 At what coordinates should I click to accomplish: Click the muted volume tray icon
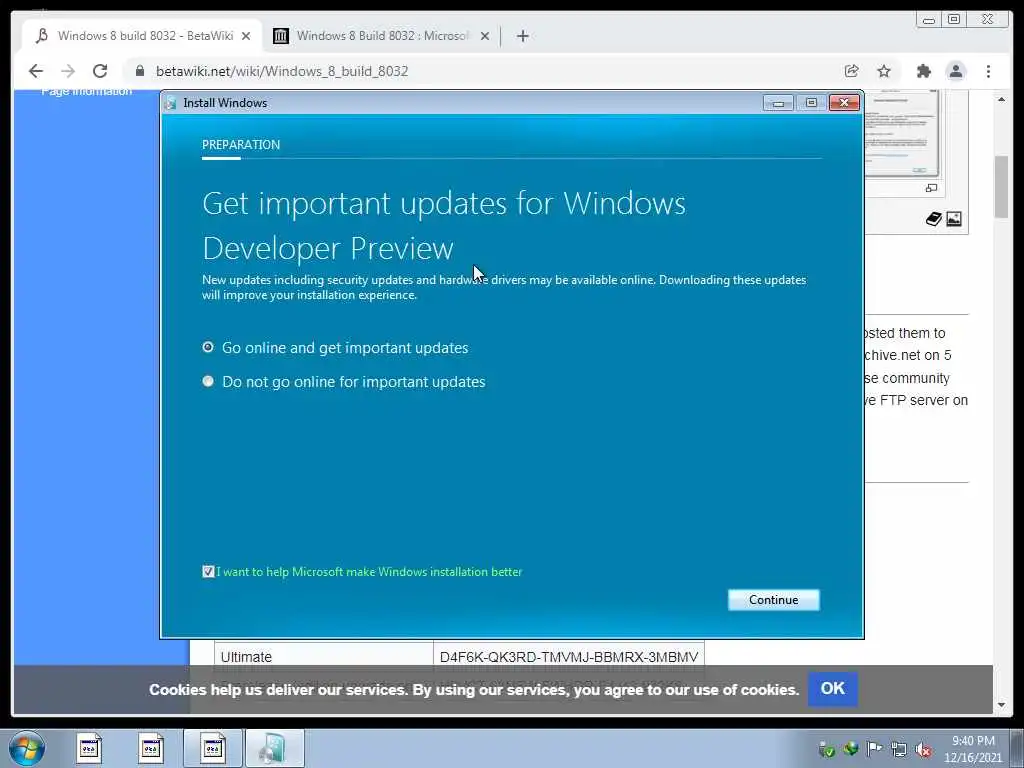923,749
